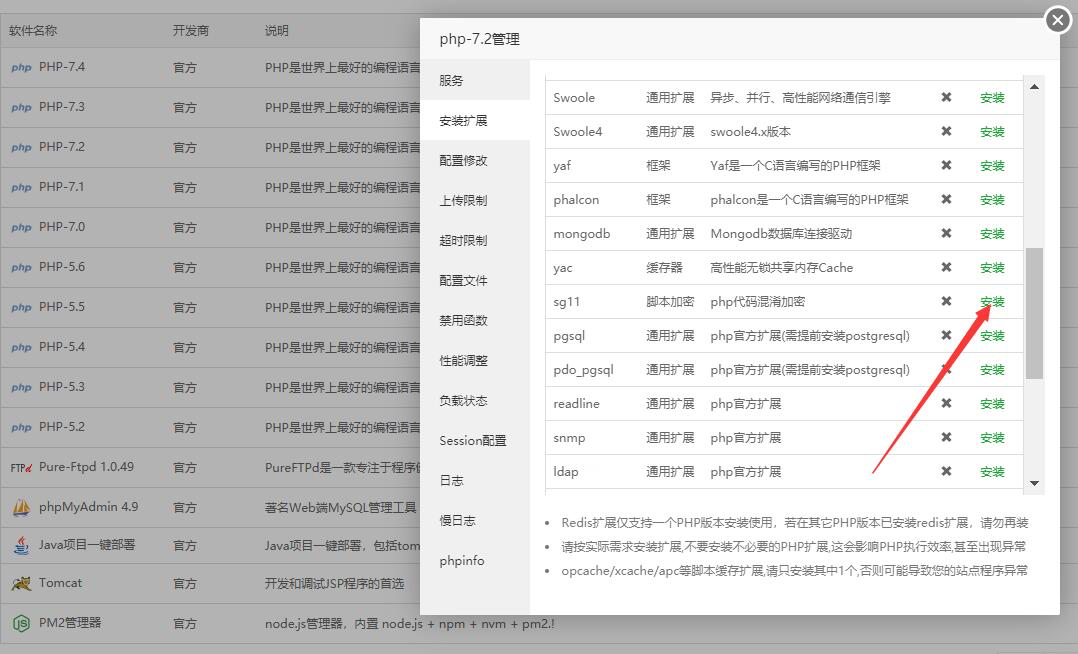This screenshot has height=654, width=1078.
Task: Install the sg11 extension
Action: [x=992, y=302]
